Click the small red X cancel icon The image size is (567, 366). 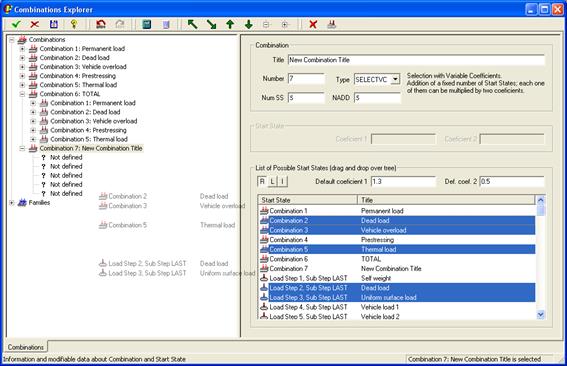pos(35,25)
